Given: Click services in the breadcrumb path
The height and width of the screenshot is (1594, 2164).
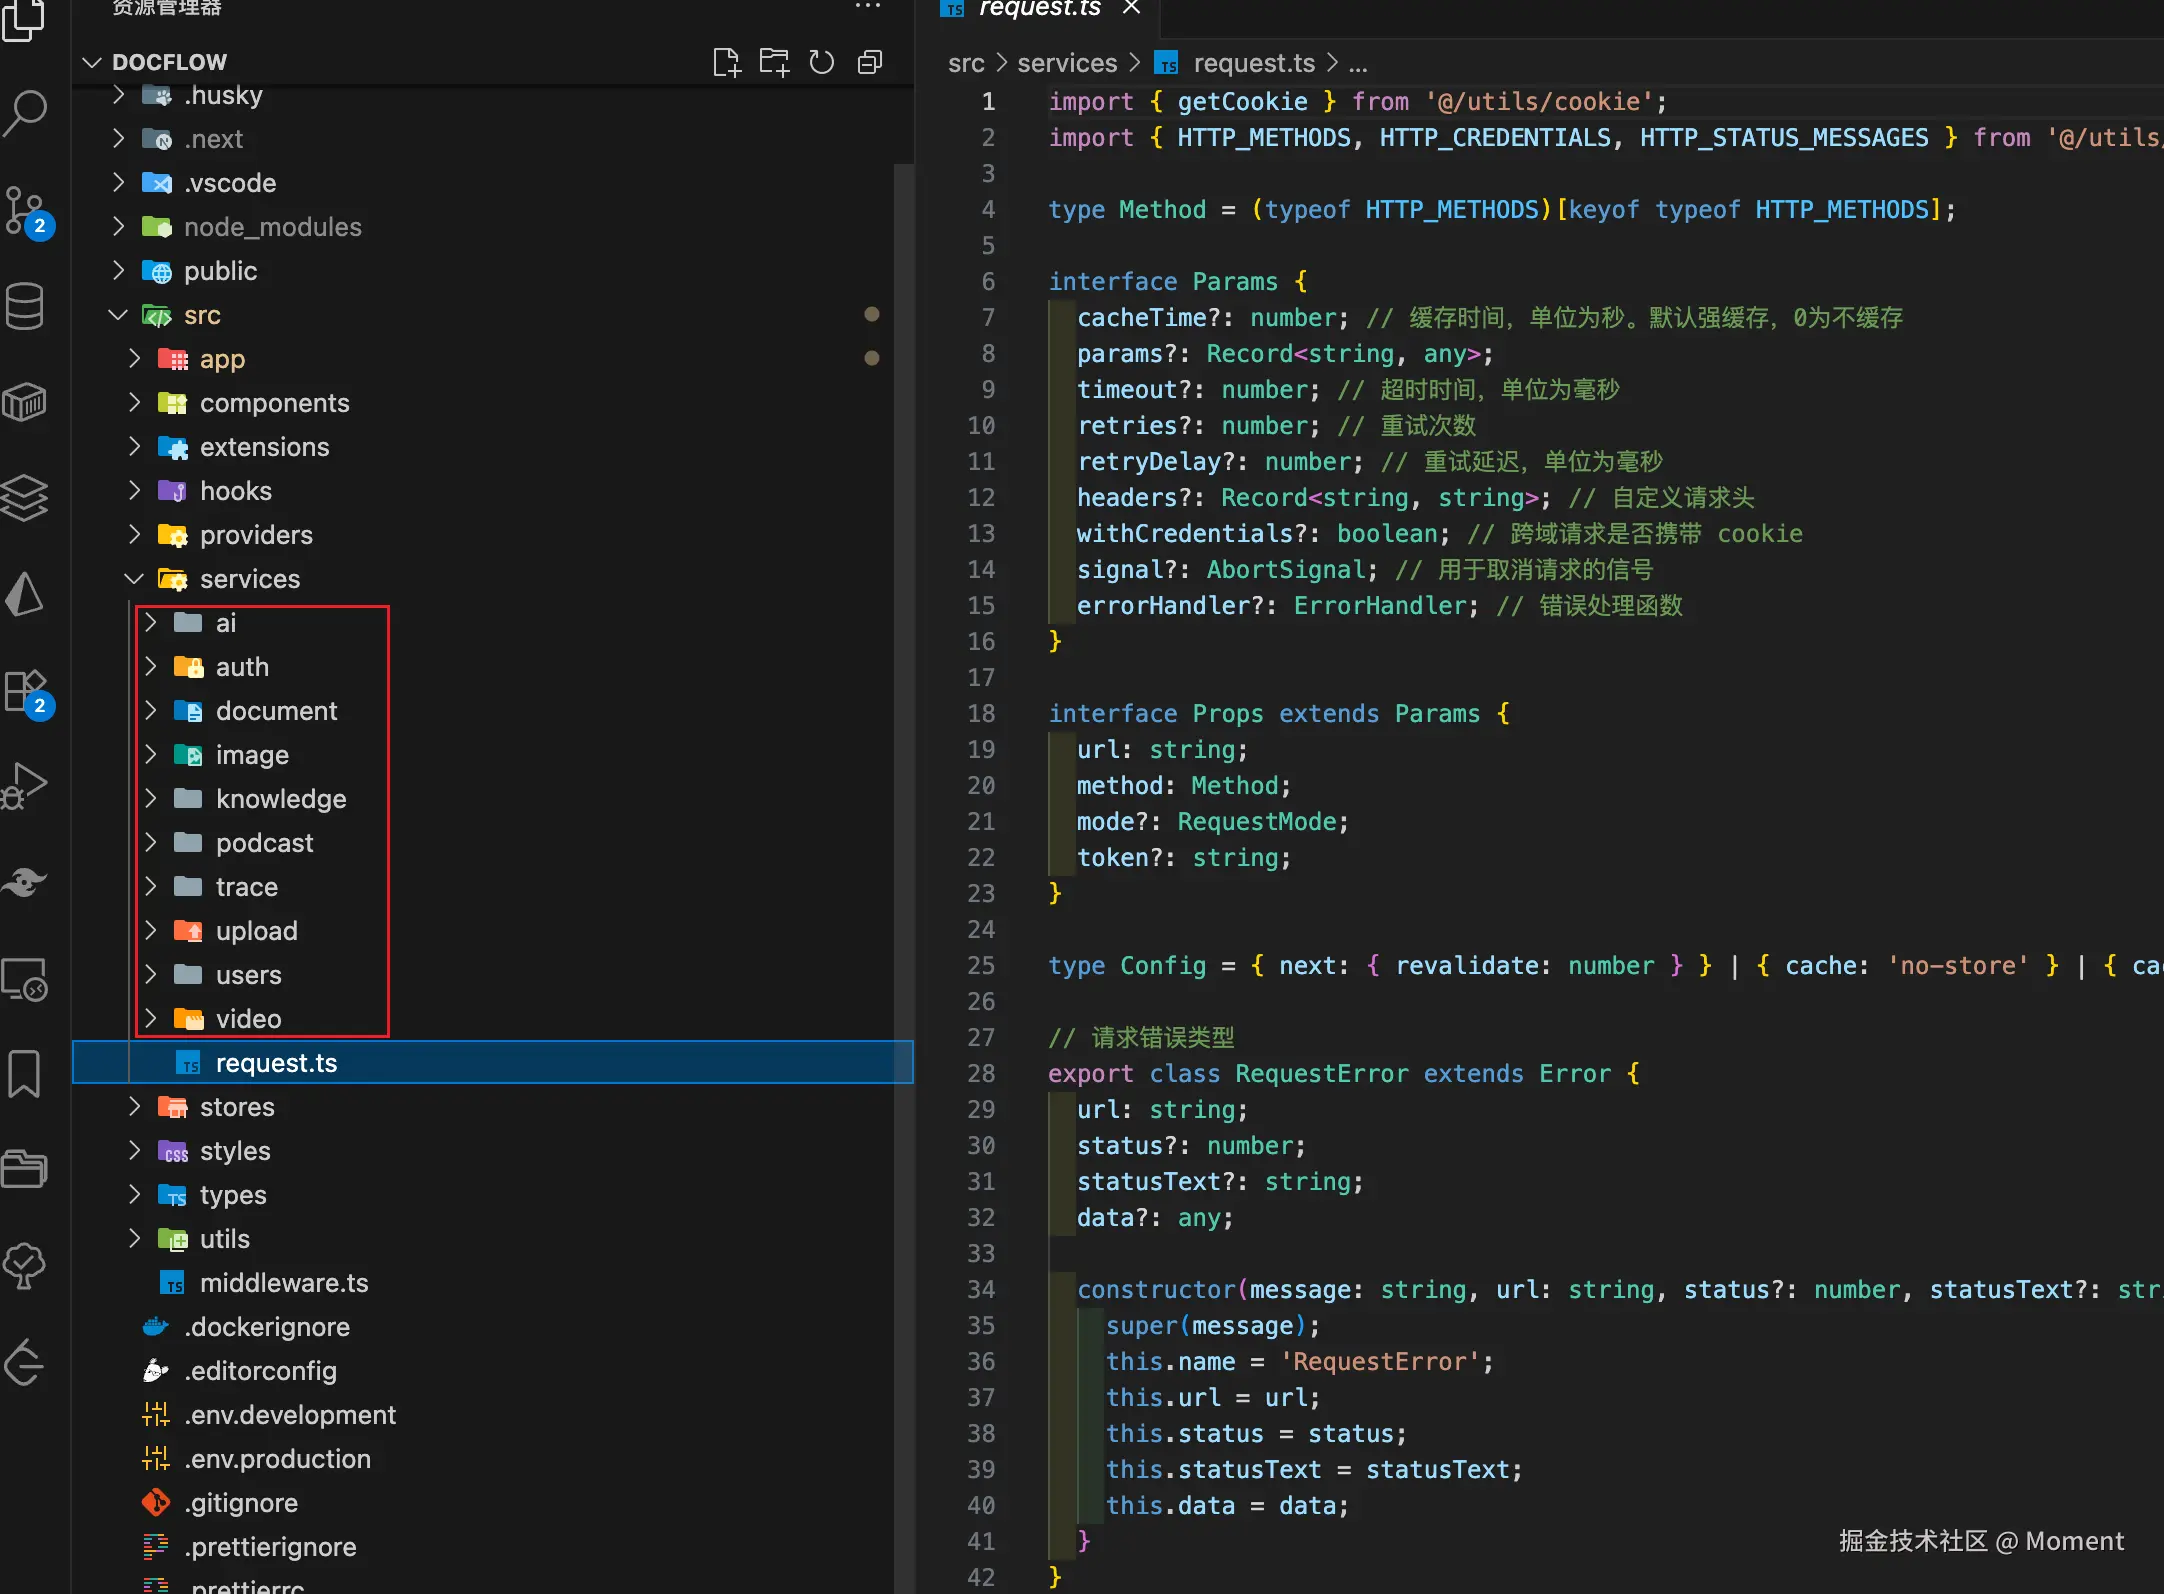Looking at the screenshot, I should (1066, 63).
